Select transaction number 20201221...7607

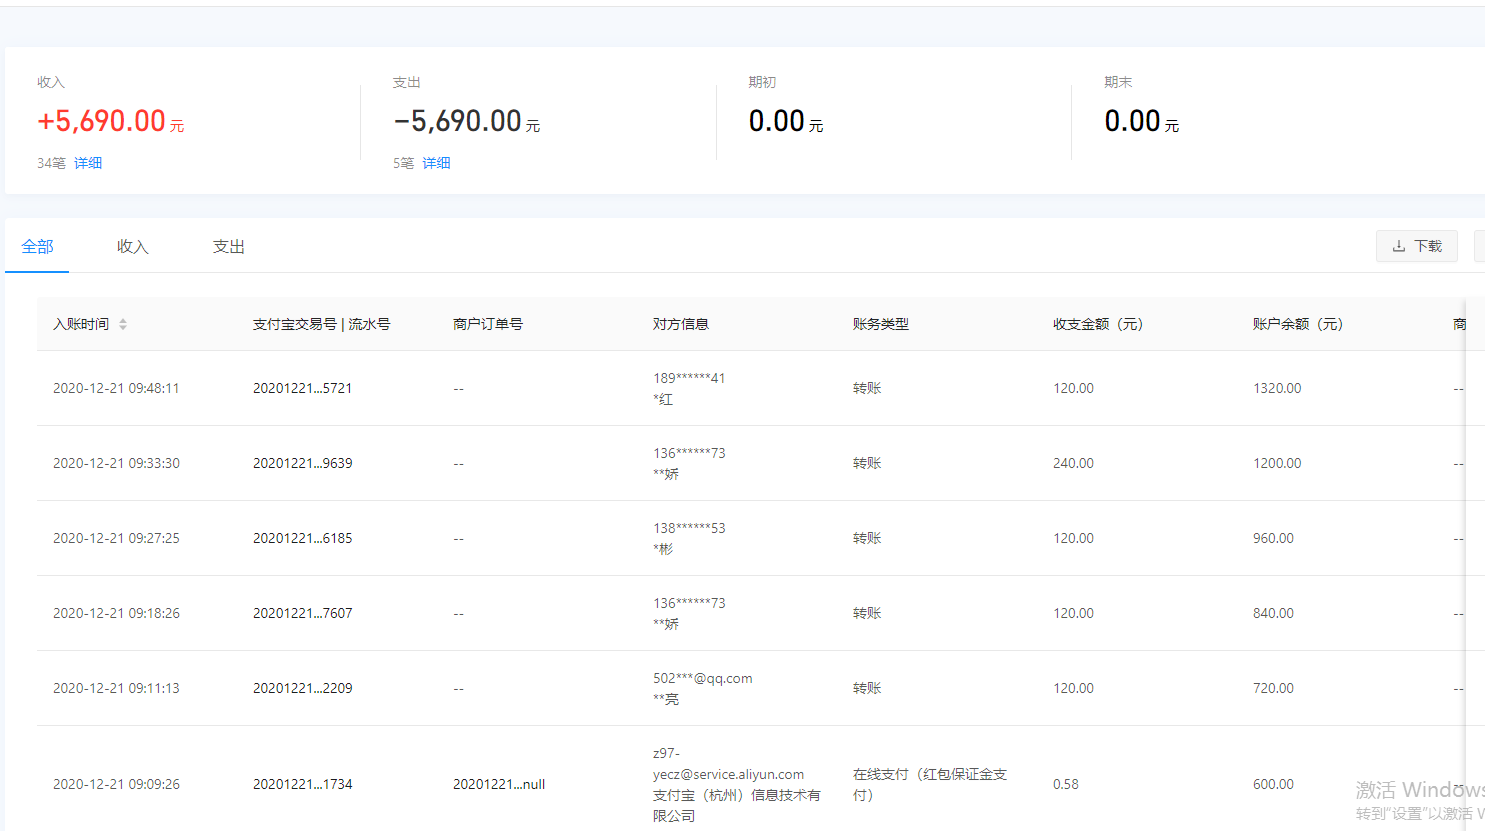coord(302,613)
